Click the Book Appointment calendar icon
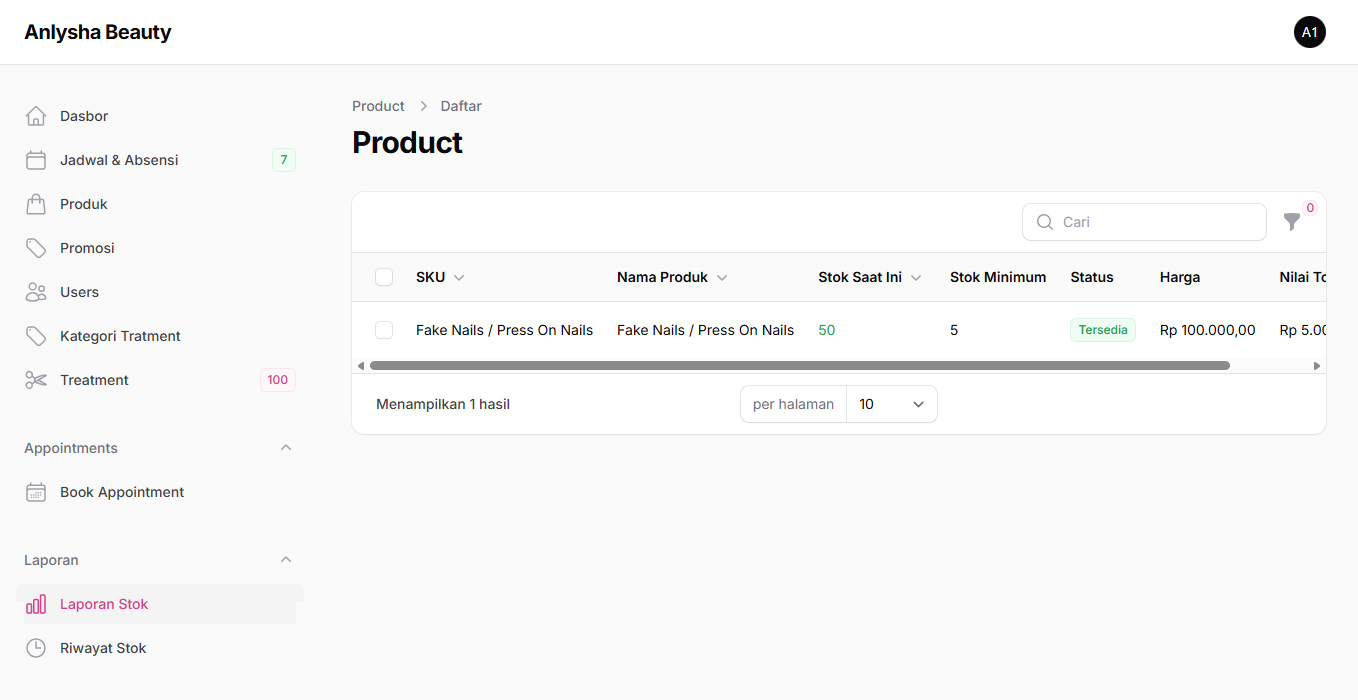Viewport: 1358px width, 700px height. tap(36, 492)
